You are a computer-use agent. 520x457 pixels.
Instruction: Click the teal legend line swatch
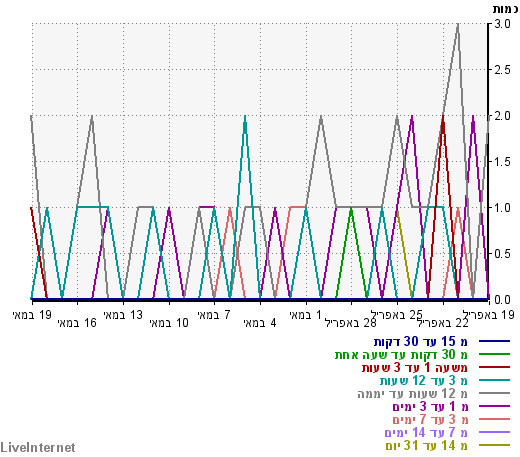(494, 380)
